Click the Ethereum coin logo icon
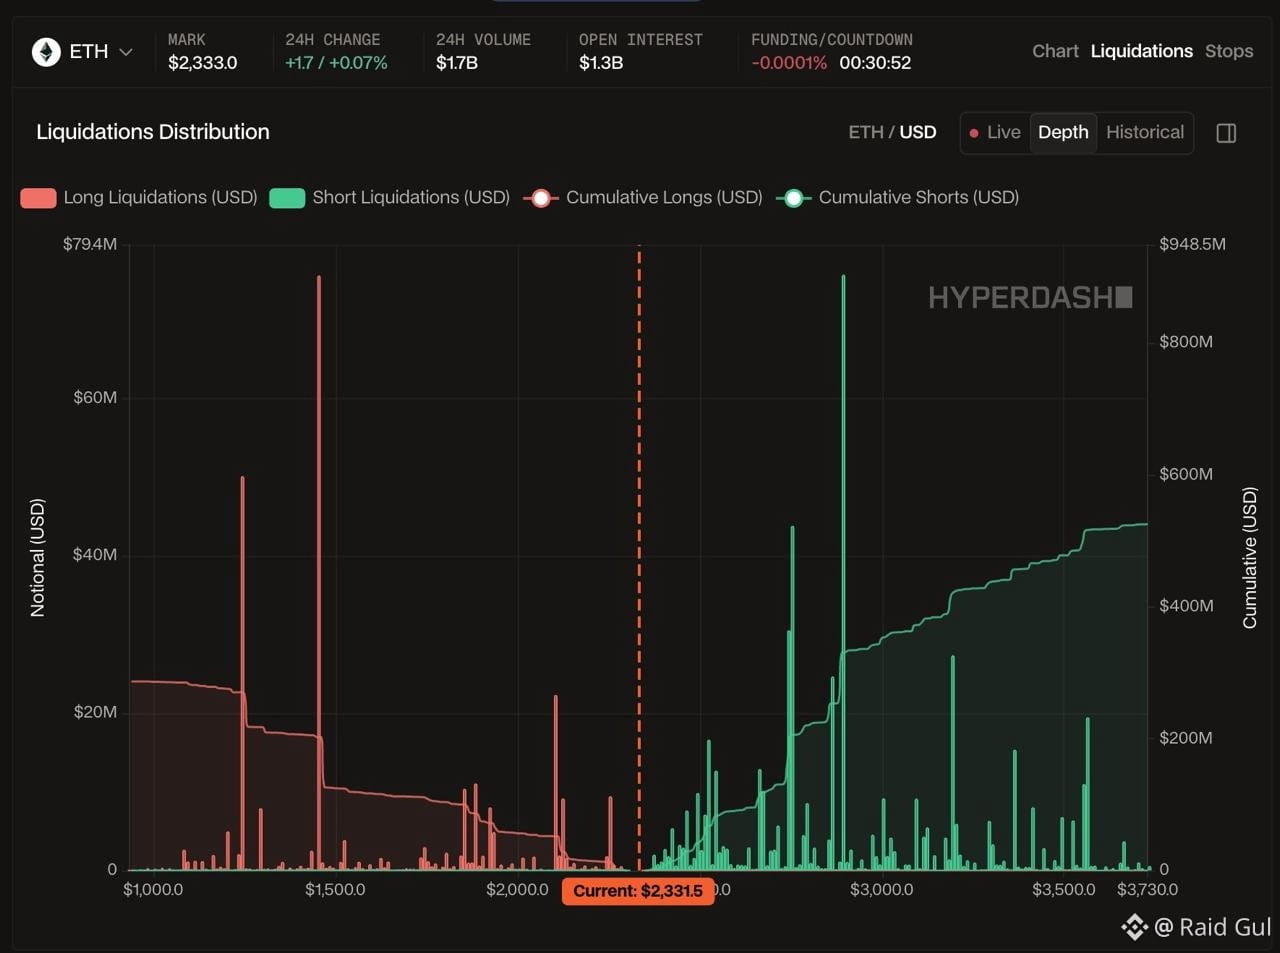 46,52
